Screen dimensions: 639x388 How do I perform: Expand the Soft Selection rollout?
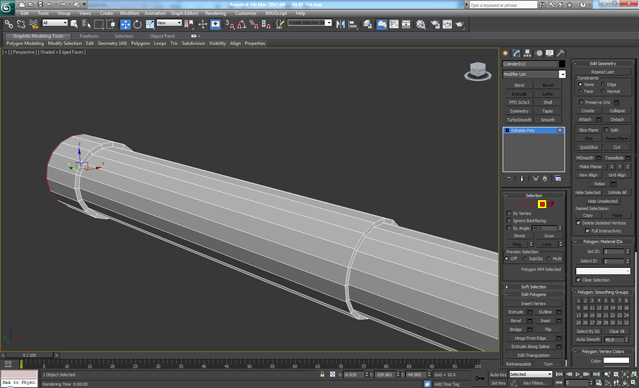[533, 287]
